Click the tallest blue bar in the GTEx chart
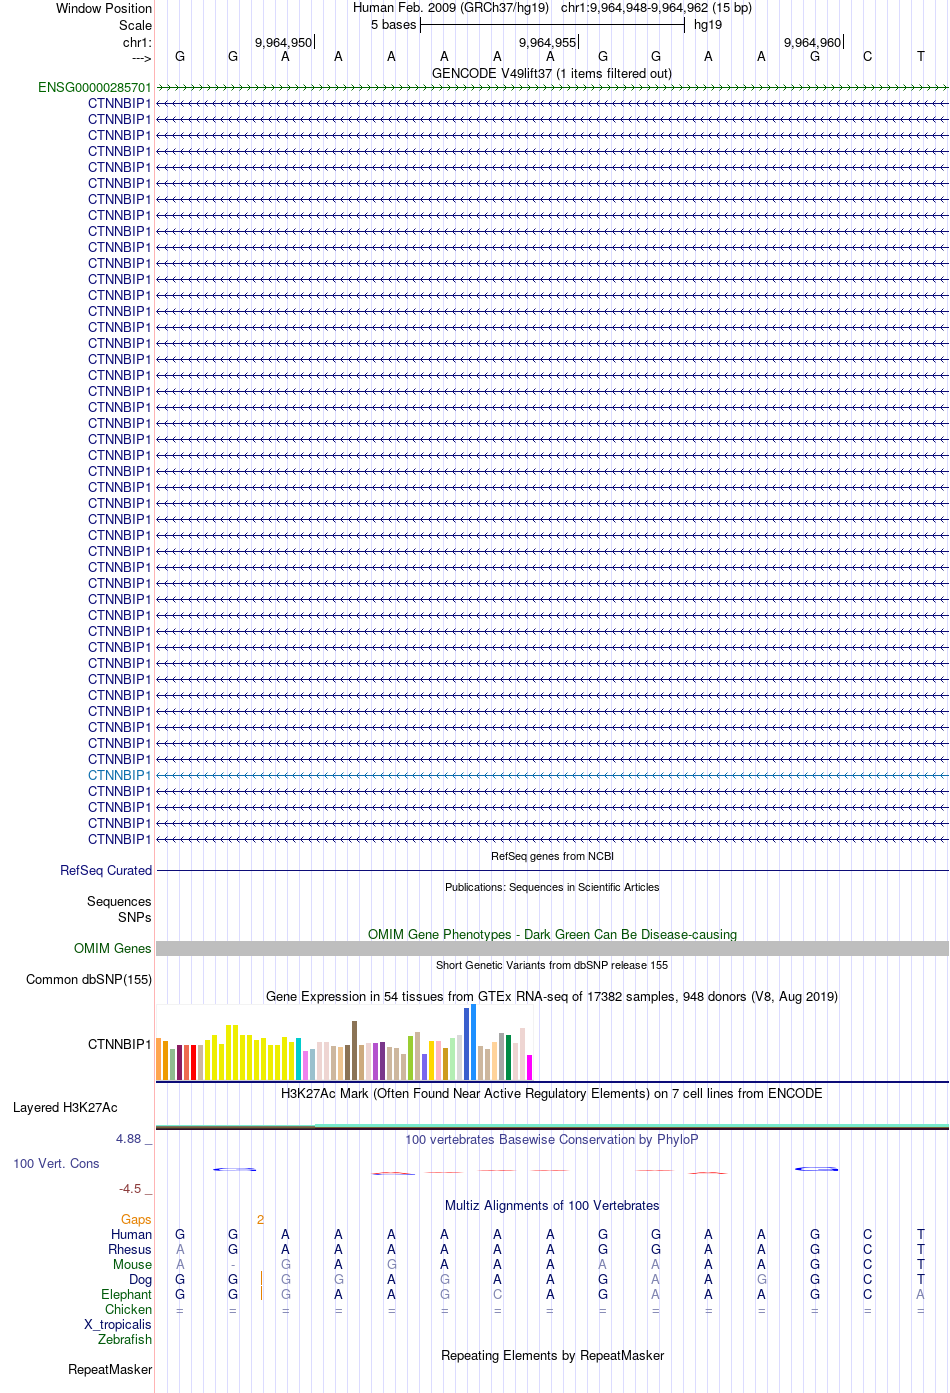Screen dimensions: 950x1393 click(x=474, y=1042)
